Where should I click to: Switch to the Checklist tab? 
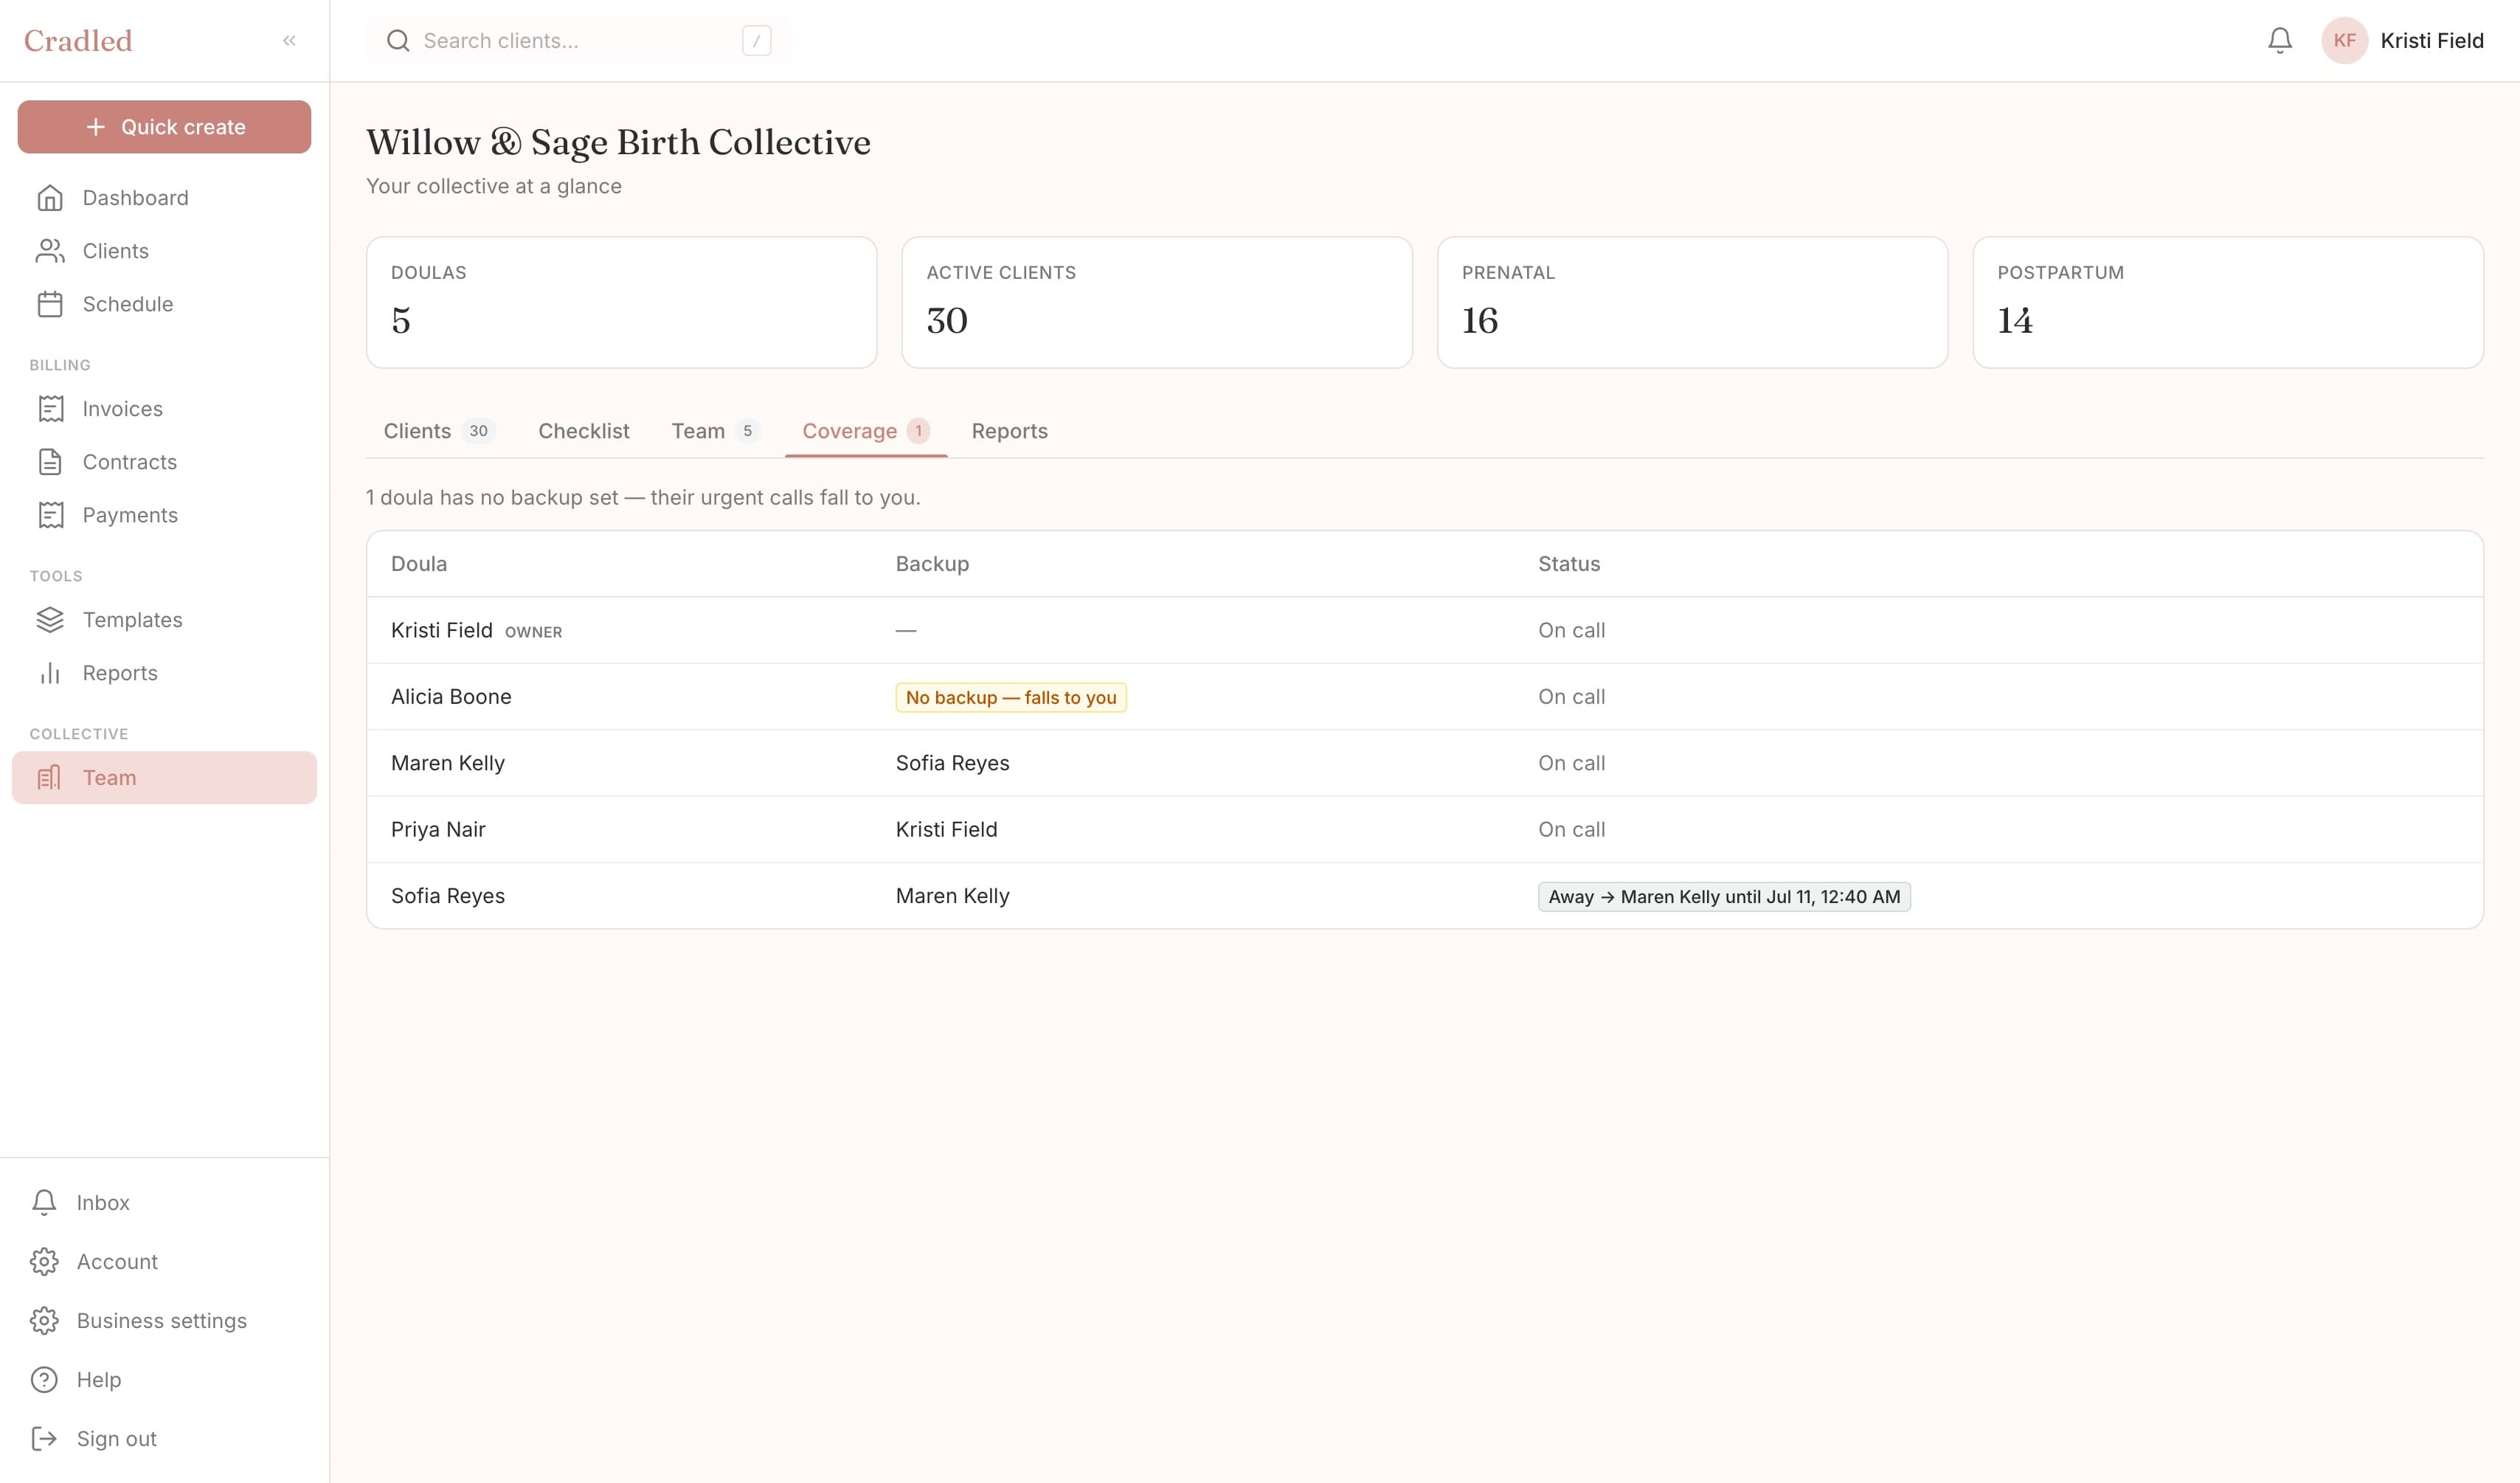pos(584,431)
